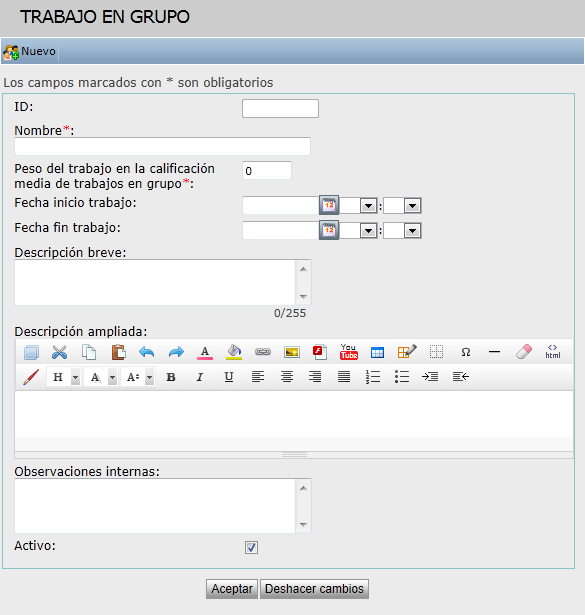Clear formatting with eraser icon
Image resolution: width=585 pixels, height=615 pixels.
tap(524, 351)
